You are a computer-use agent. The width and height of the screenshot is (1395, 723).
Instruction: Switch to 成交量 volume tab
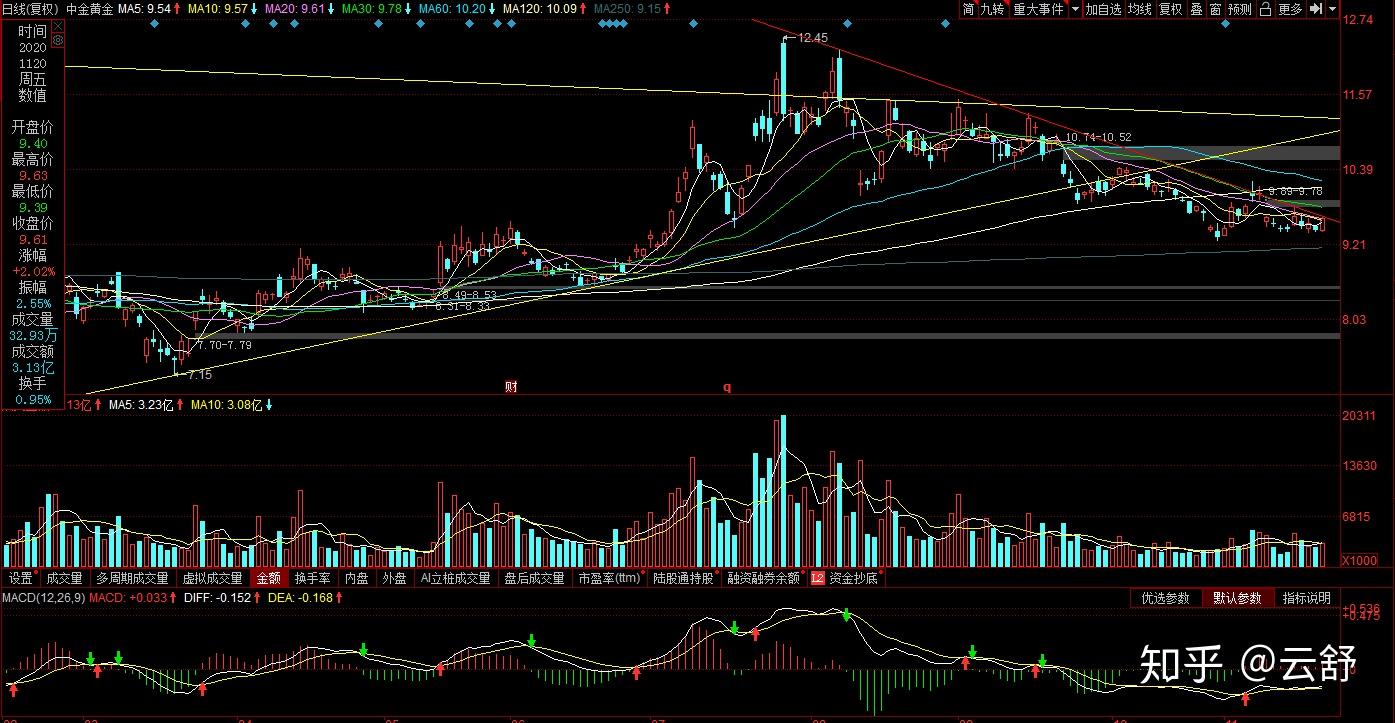click(x=64, y=578)
